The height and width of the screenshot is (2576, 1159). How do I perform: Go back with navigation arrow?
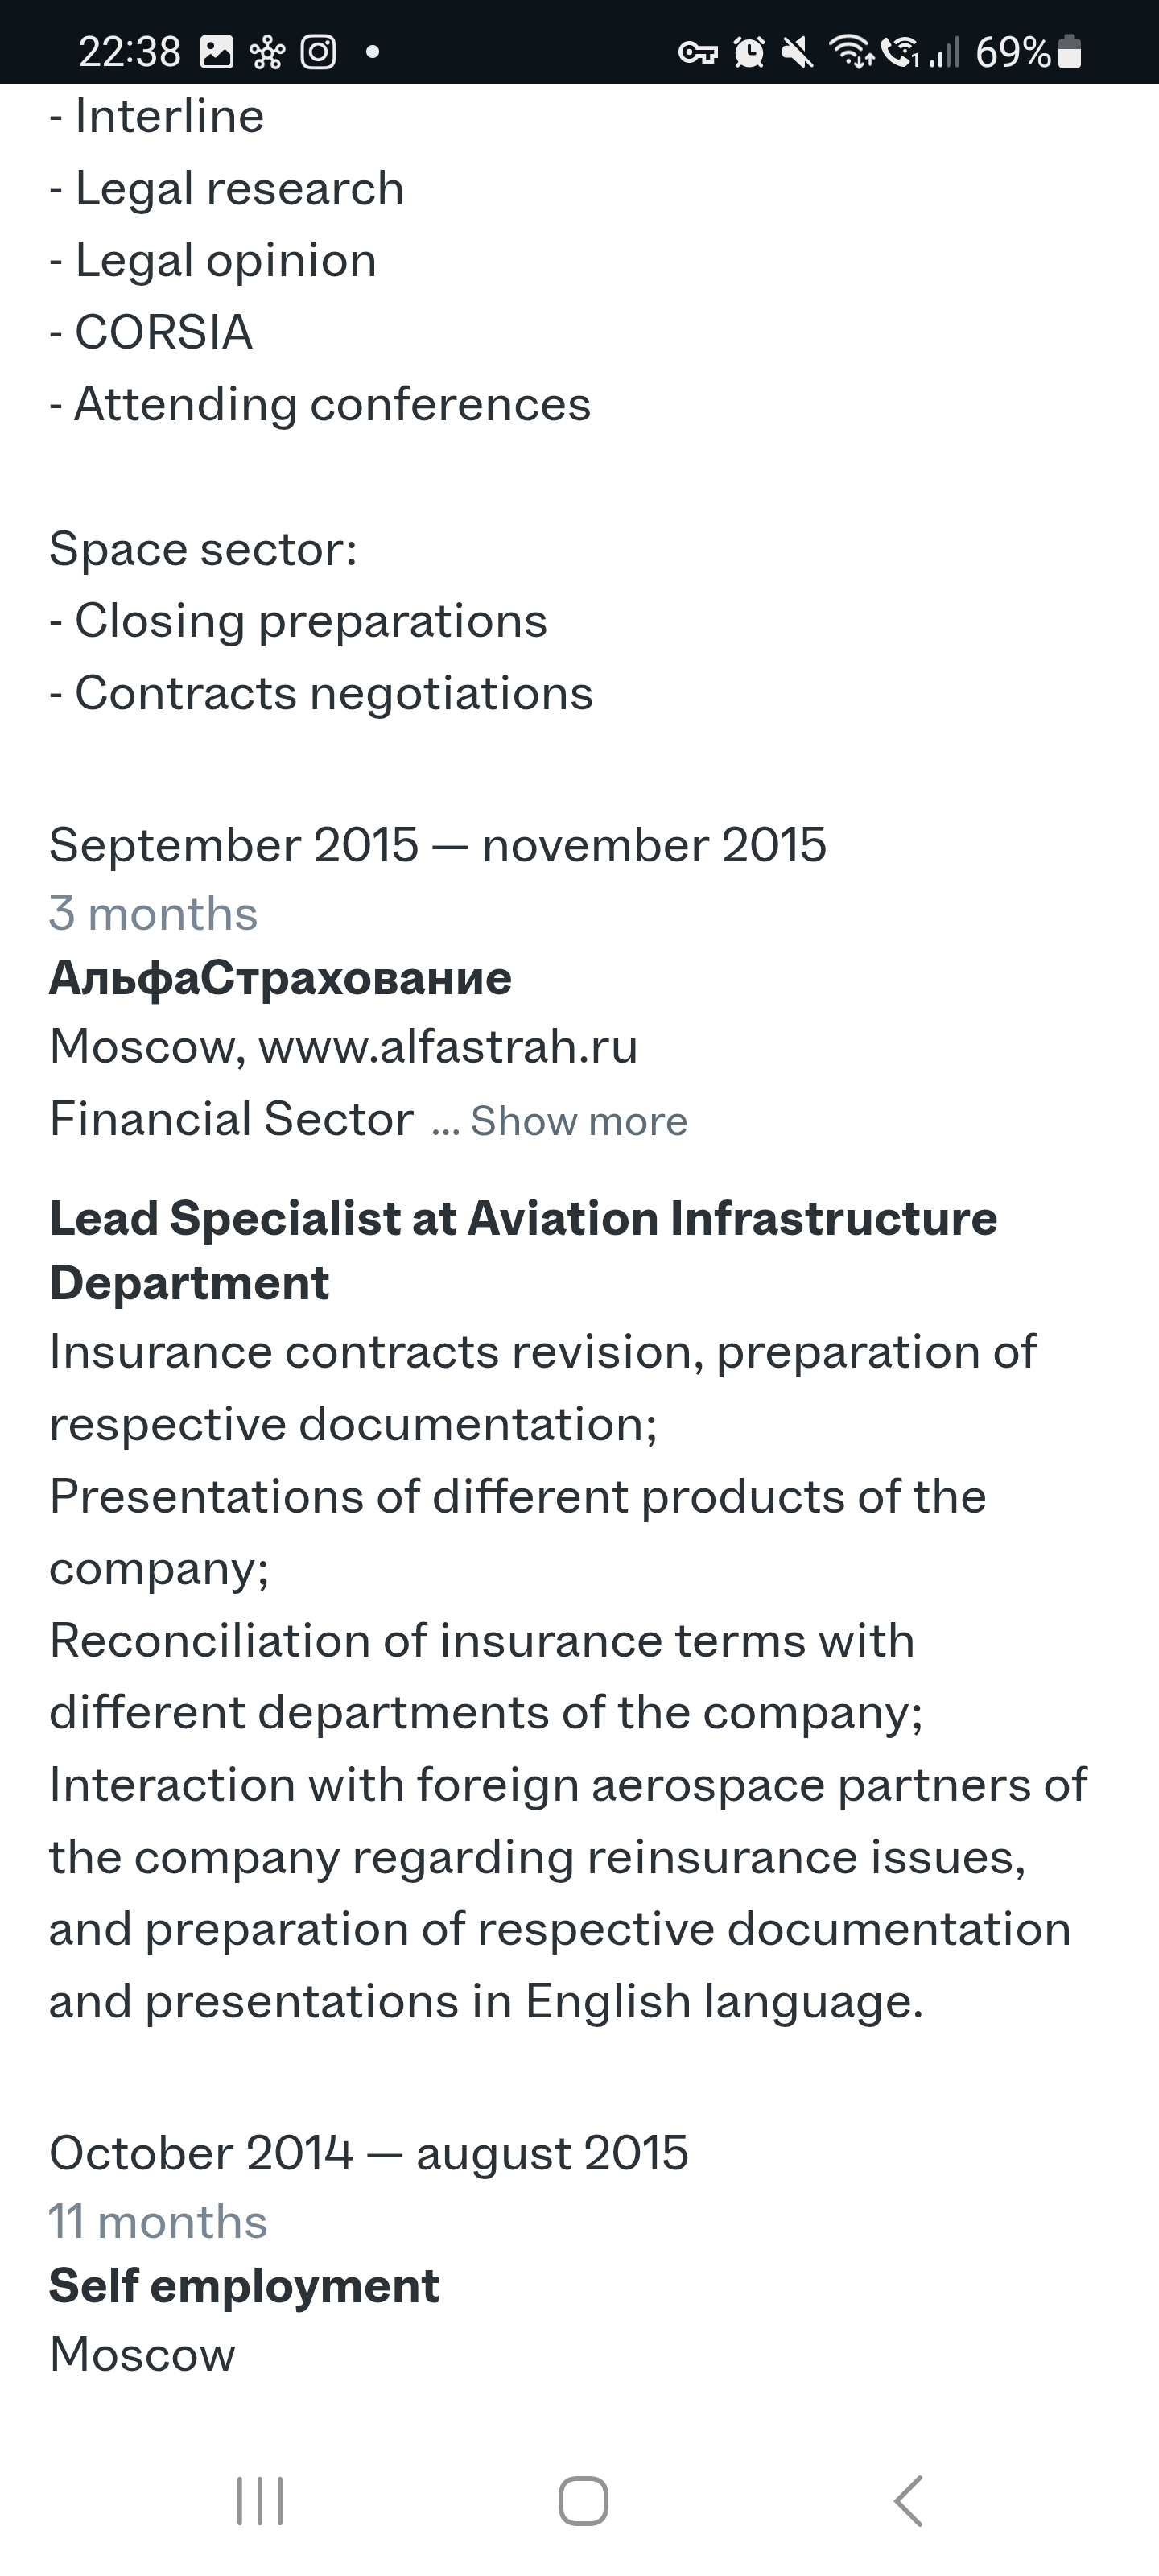[x=908, y=2501]
